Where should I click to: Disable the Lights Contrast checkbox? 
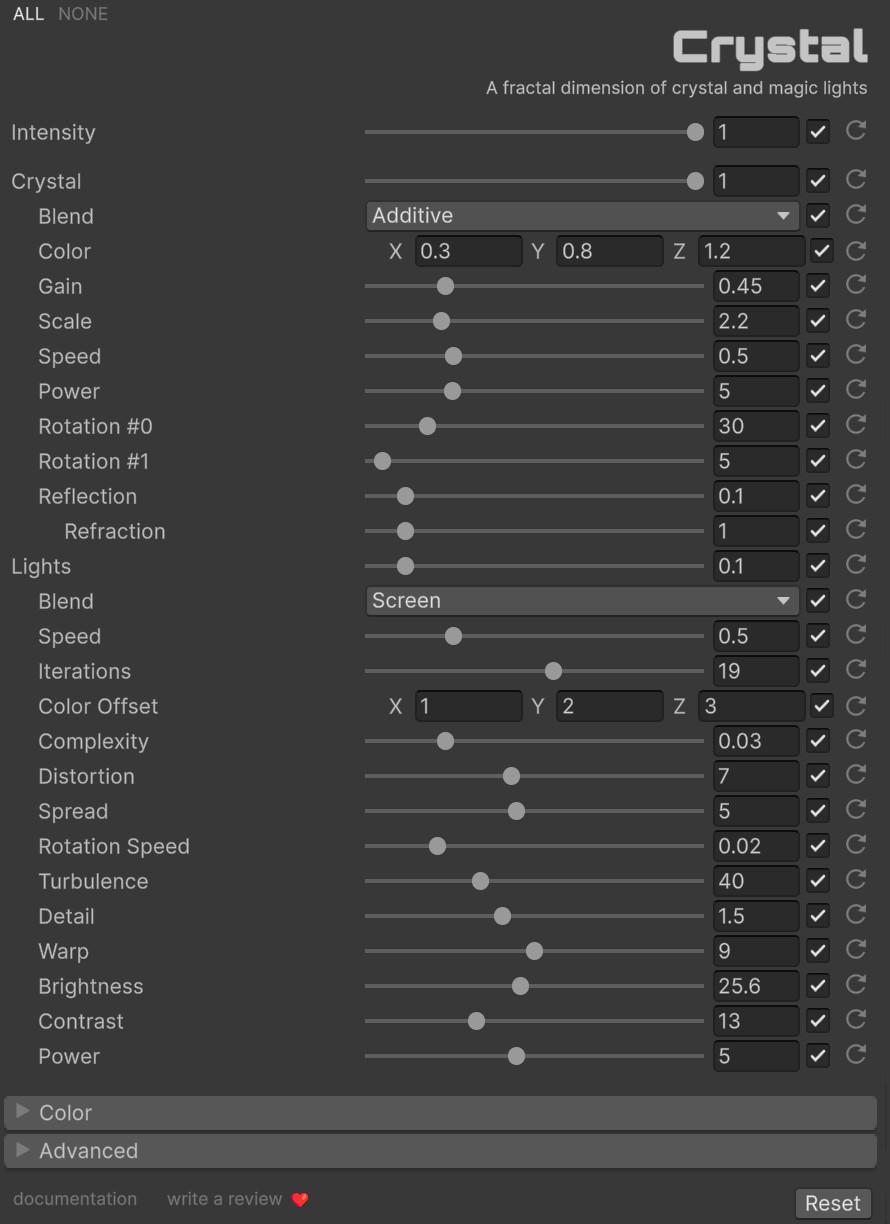[x=818, y=1021]
